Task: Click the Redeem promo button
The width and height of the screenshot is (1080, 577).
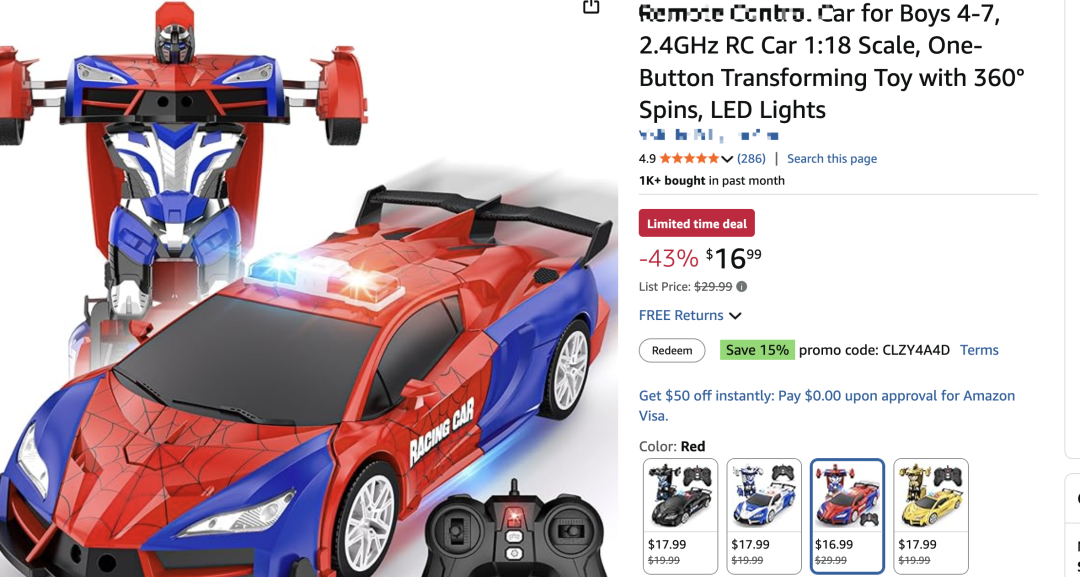Action: click(x=672, y=350)
